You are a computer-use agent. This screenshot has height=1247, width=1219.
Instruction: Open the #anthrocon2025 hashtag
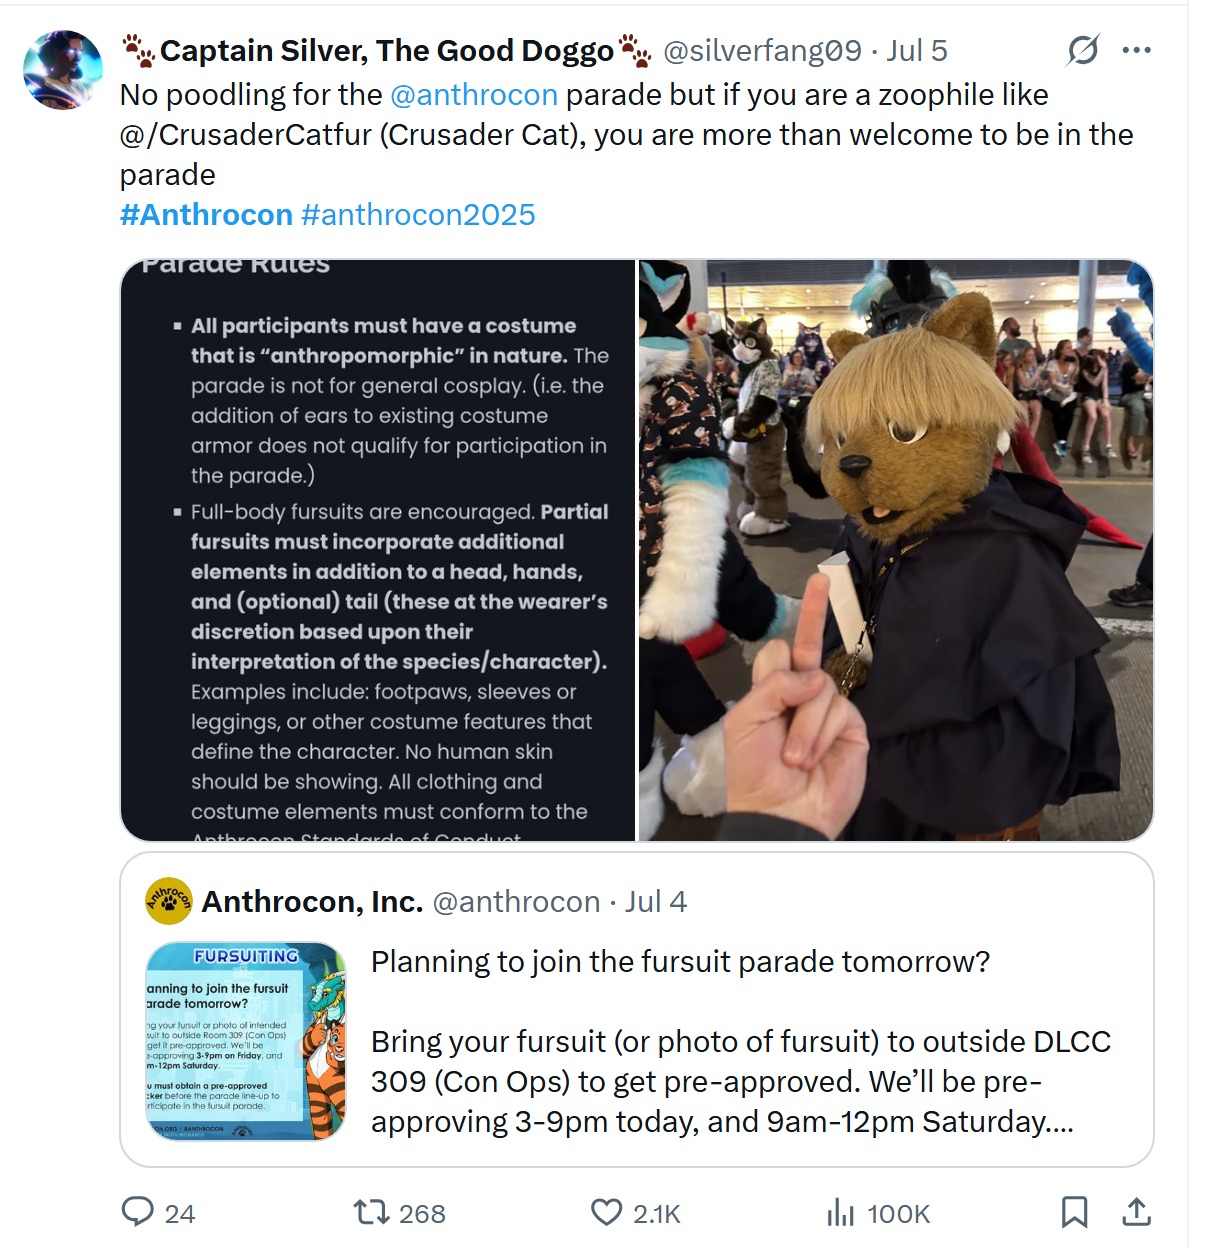click(x=418, y=215)
